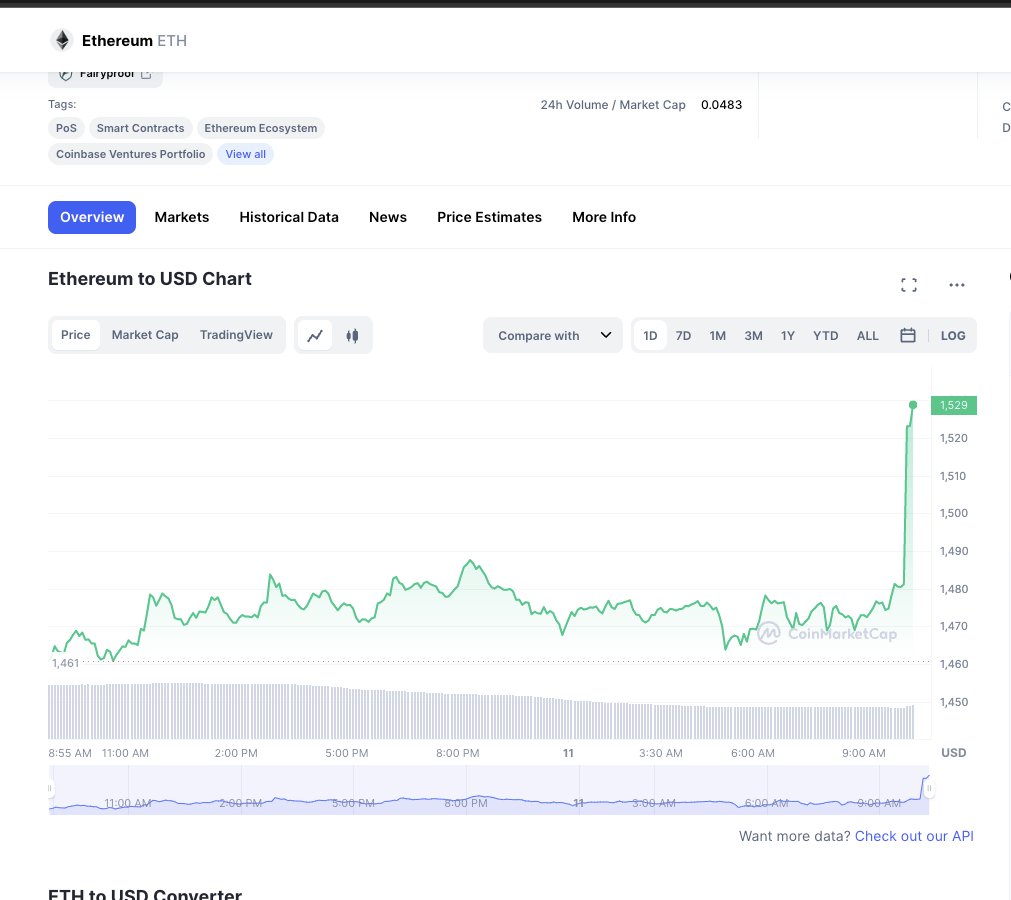
Task: Click the Ethereum diamond logo icon
Action: (62, 40)
